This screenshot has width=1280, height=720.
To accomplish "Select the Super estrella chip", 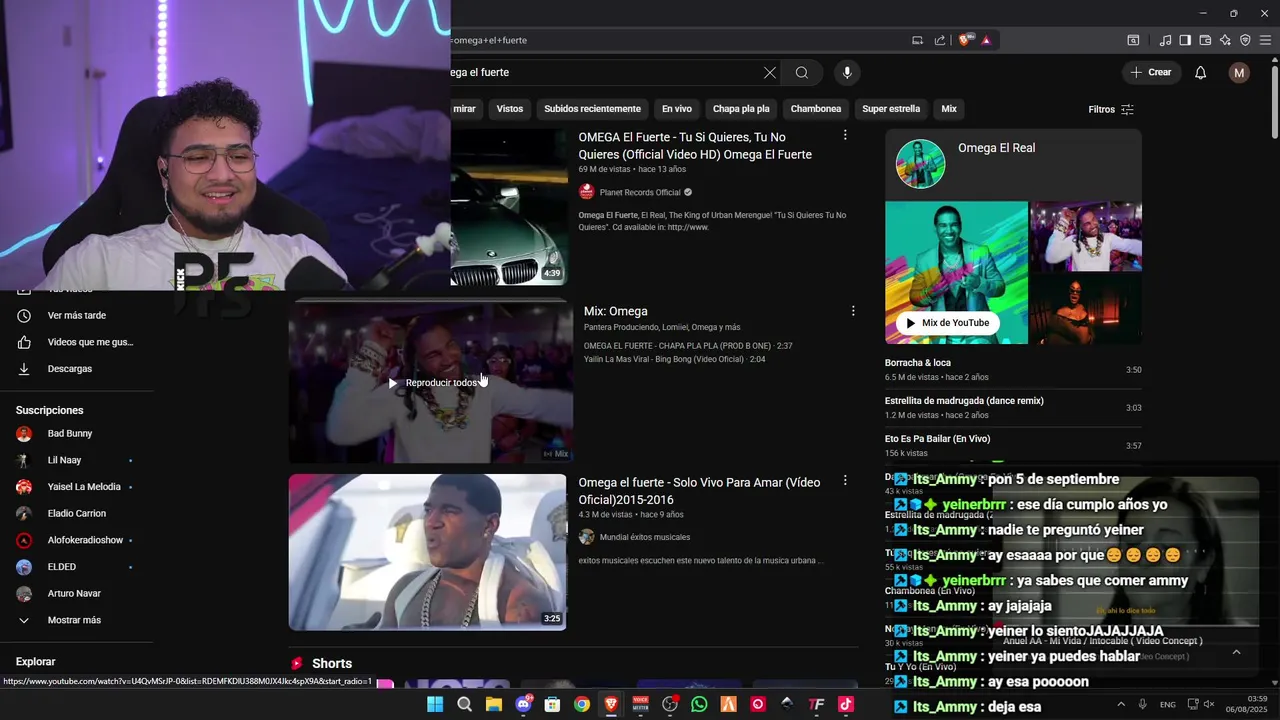I will point(891,109).
